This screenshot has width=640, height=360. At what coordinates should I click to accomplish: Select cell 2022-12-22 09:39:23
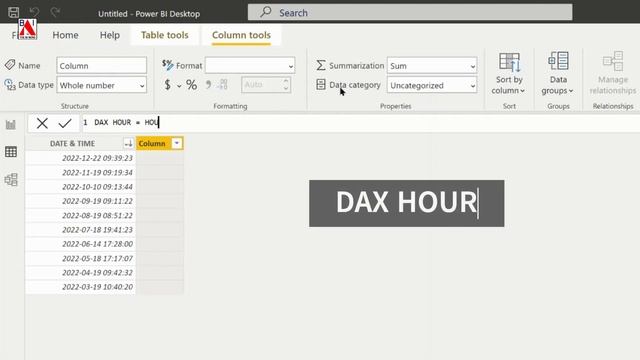(x=80, y=158)
